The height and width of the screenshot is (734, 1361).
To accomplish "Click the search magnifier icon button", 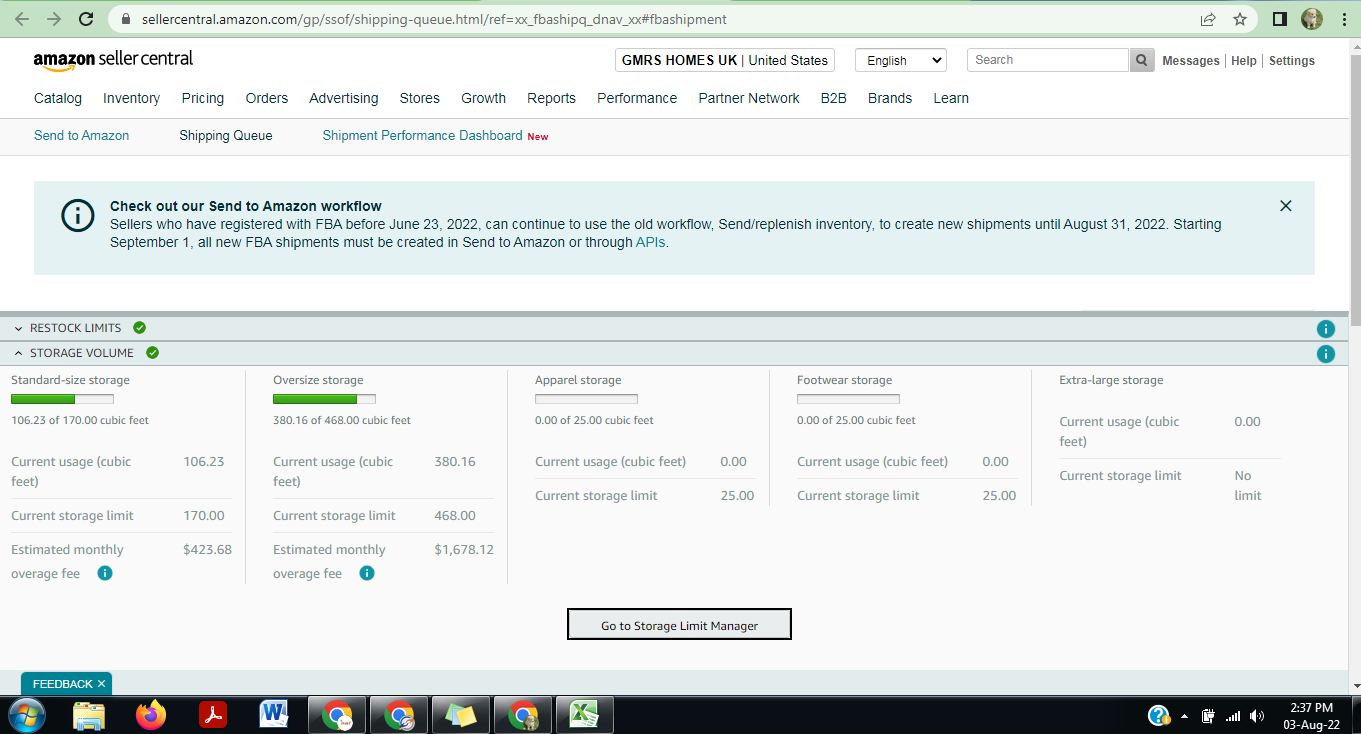I will [1142, 60].
